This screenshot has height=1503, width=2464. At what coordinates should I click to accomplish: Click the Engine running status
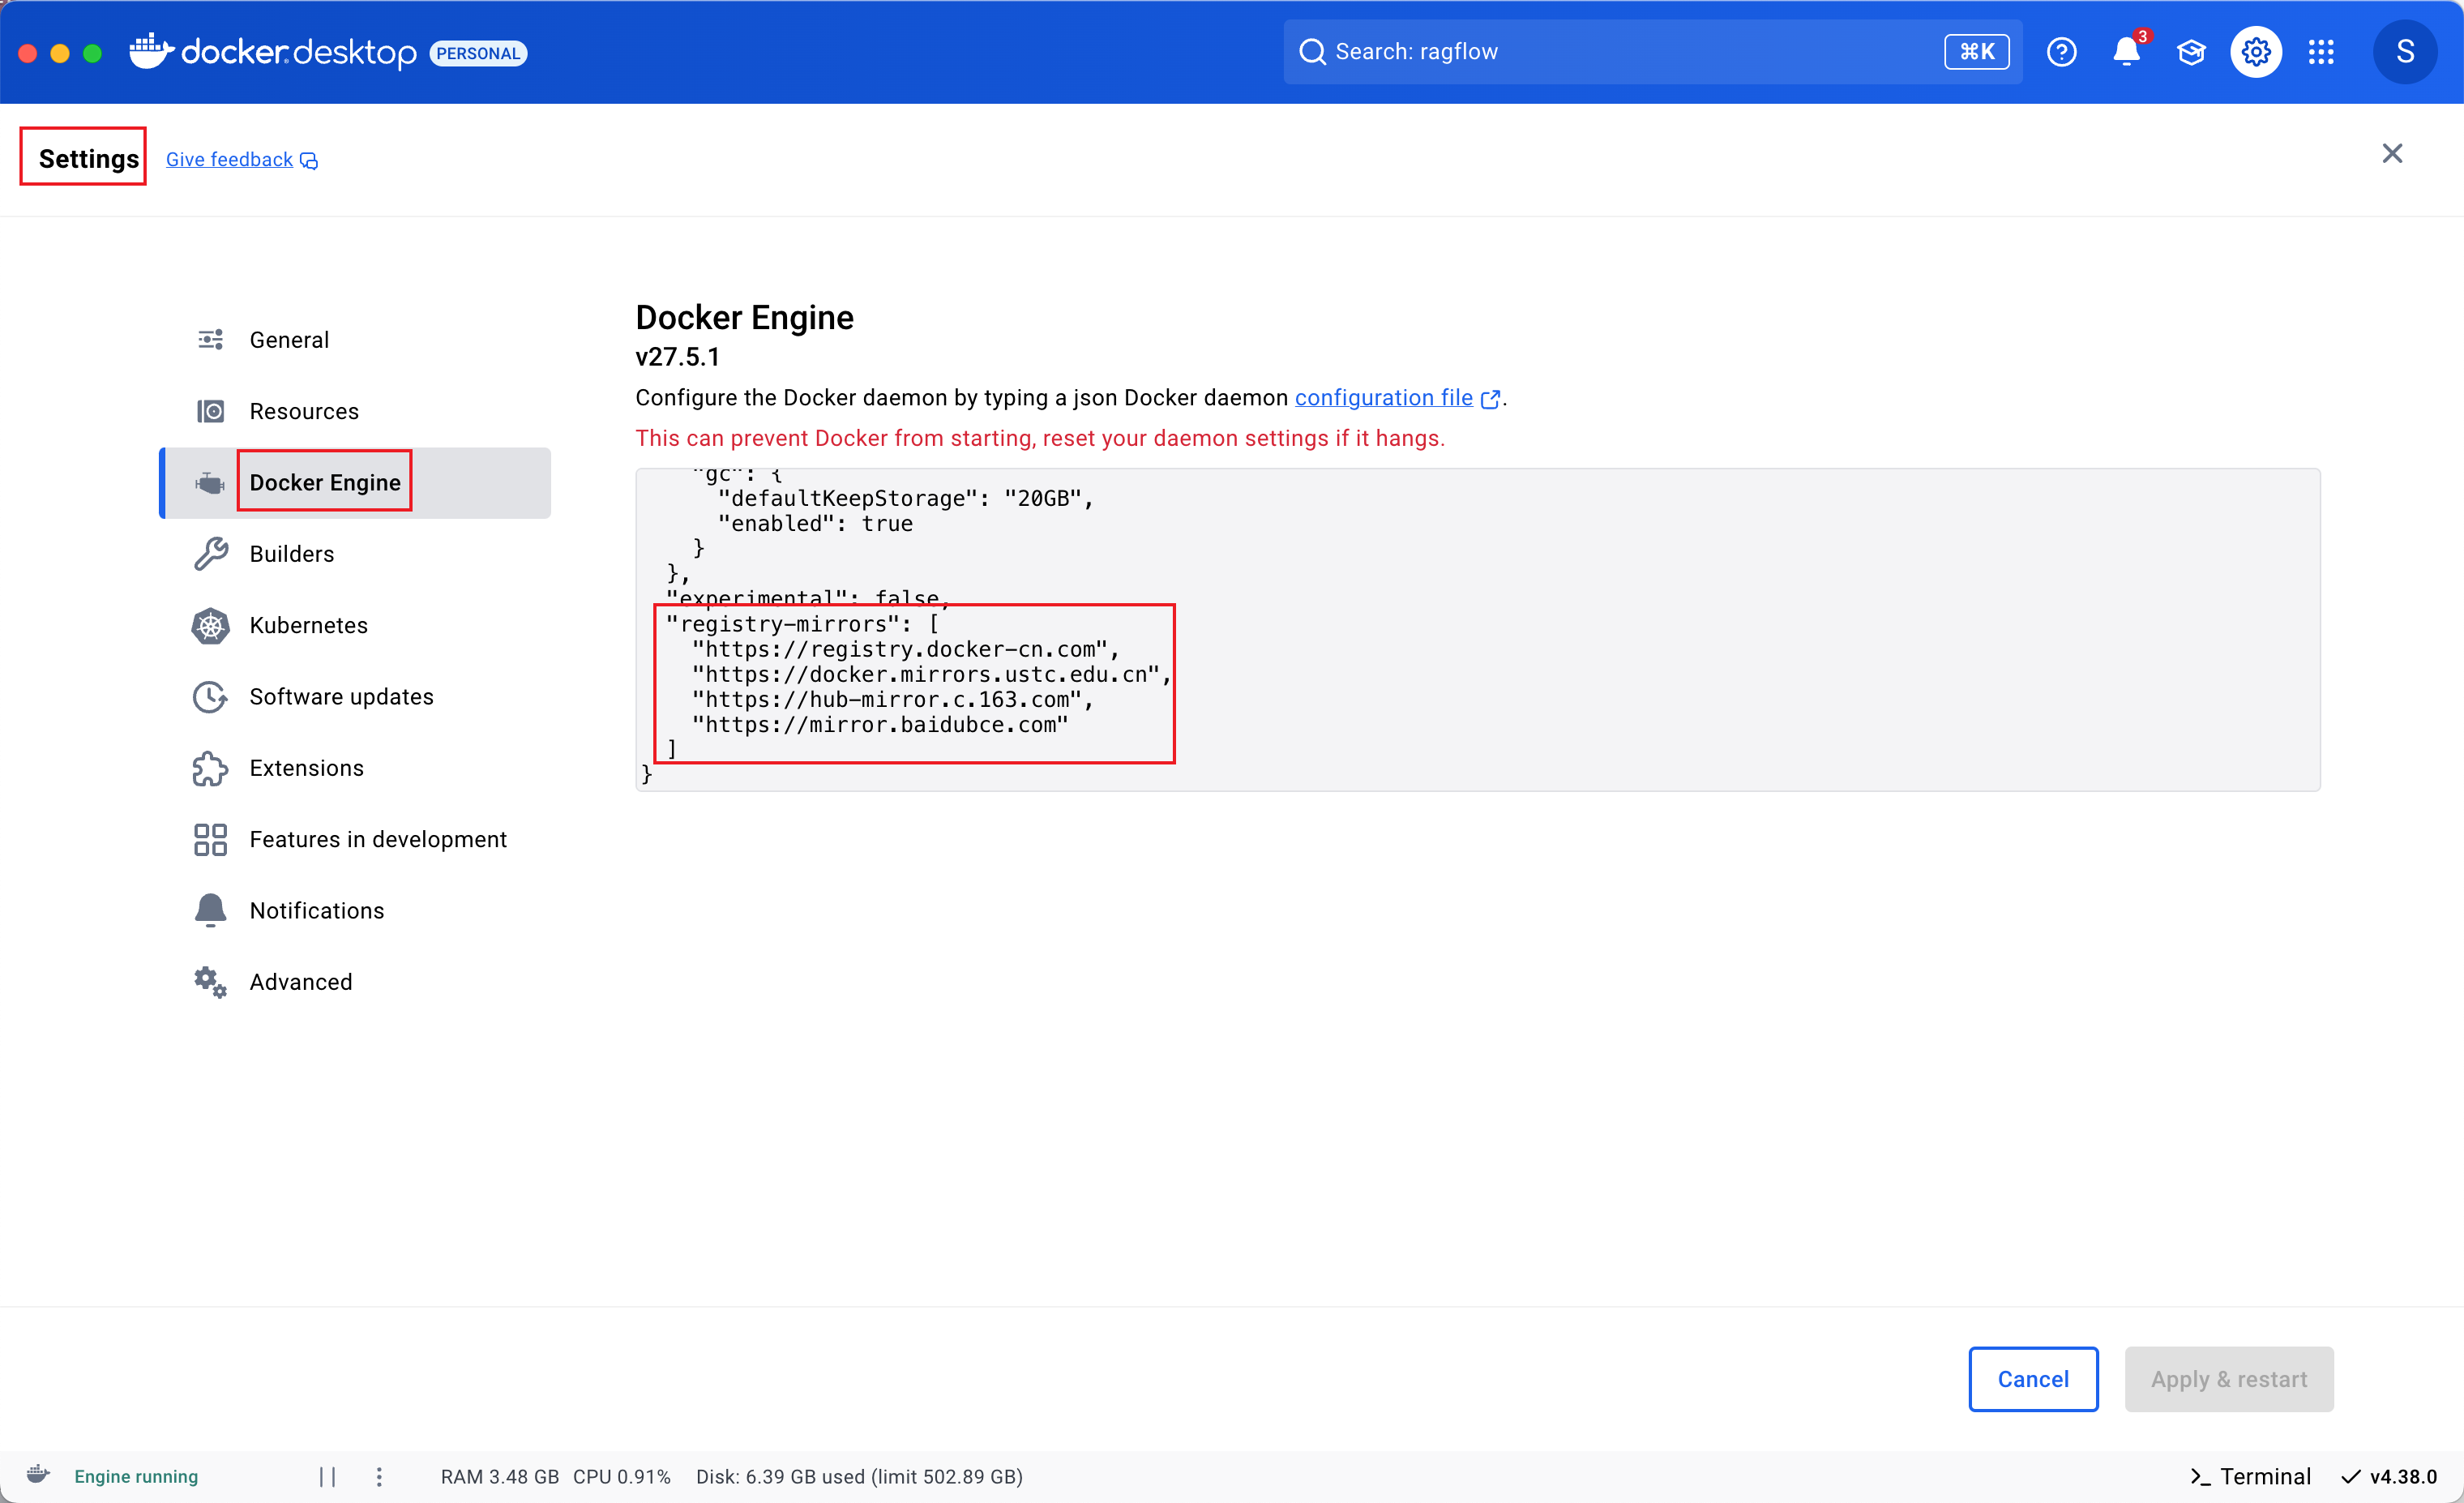[136, 1476]
